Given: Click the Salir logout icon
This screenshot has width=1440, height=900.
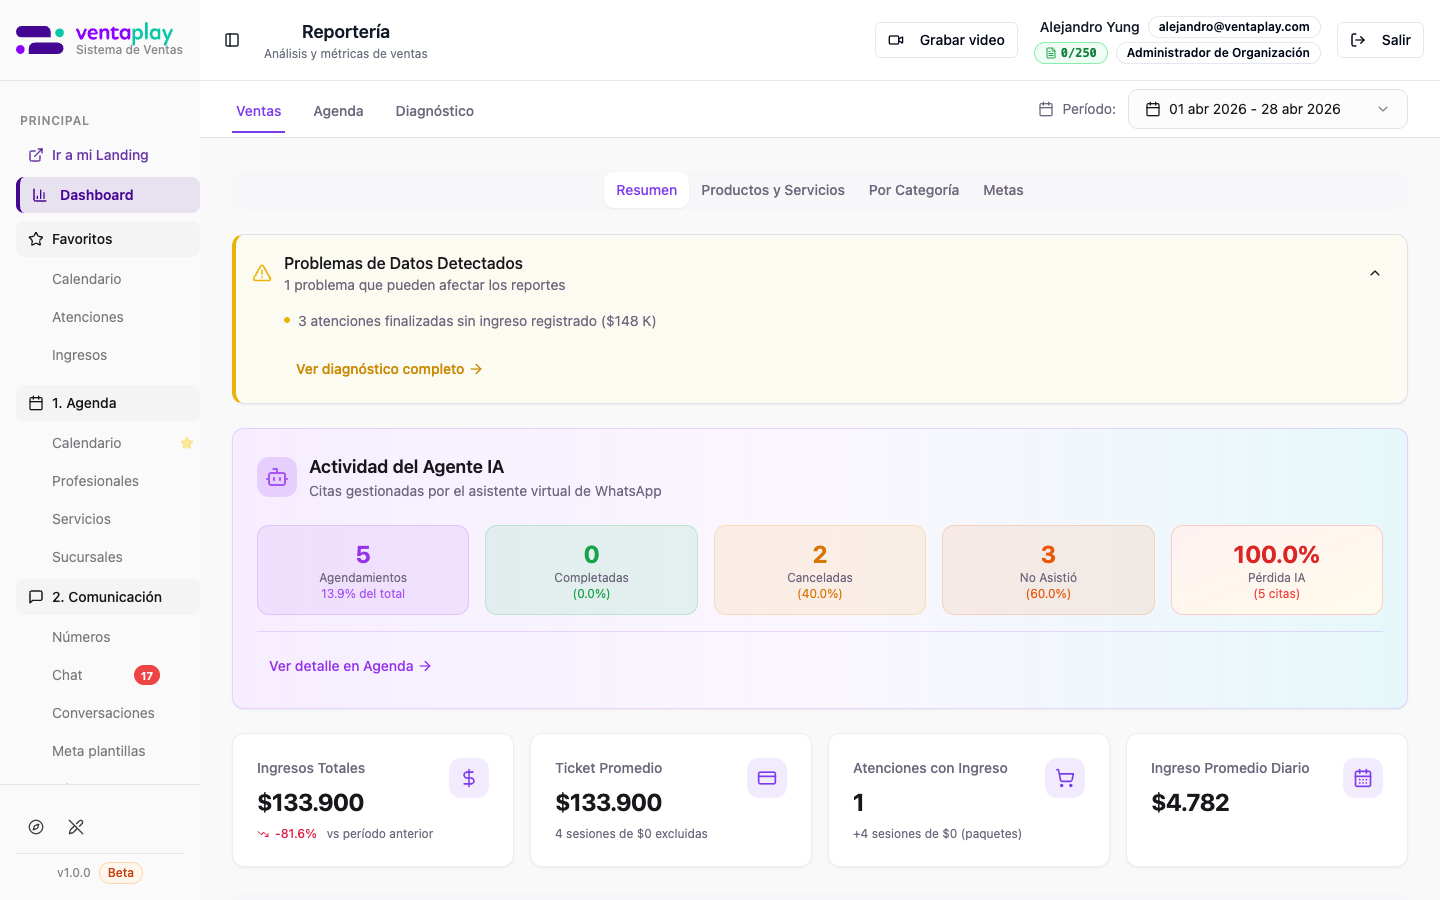Looking at the screenshot, I should [1358, 39].
